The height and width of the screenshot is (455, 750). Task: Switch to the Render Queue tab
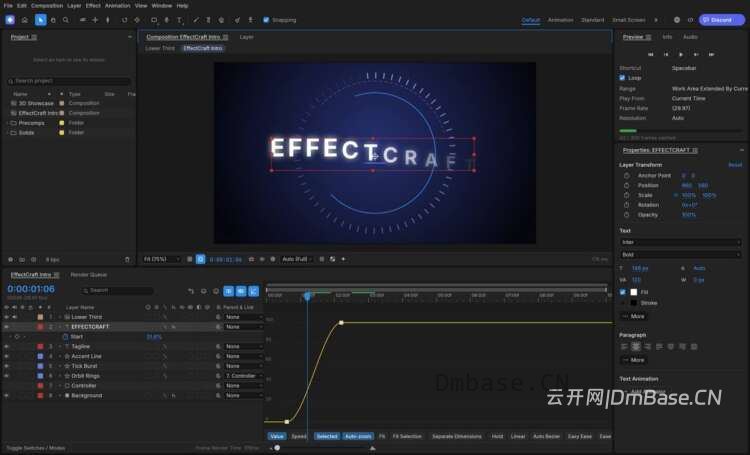pyautogui.click(x=88, y=275)
